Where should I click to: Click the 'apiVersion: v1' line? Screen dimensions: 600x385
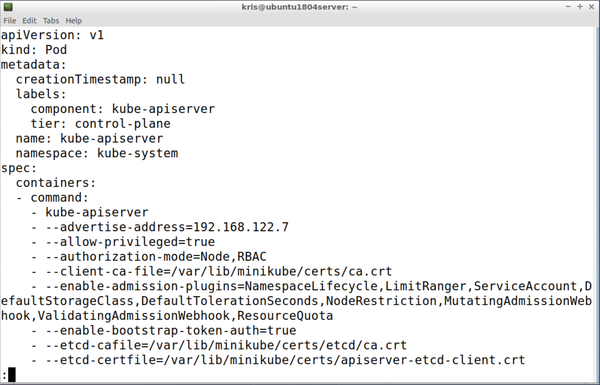pyautogui.click(x=52, y=35)
